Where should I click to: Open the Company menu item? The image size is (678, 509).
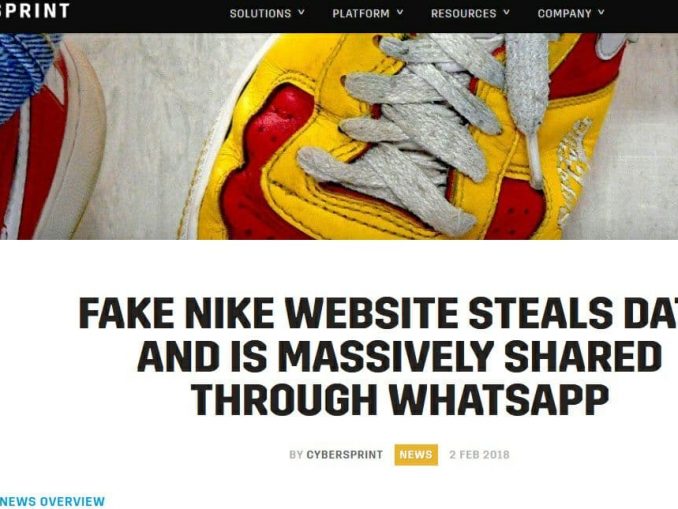(564, 13)
